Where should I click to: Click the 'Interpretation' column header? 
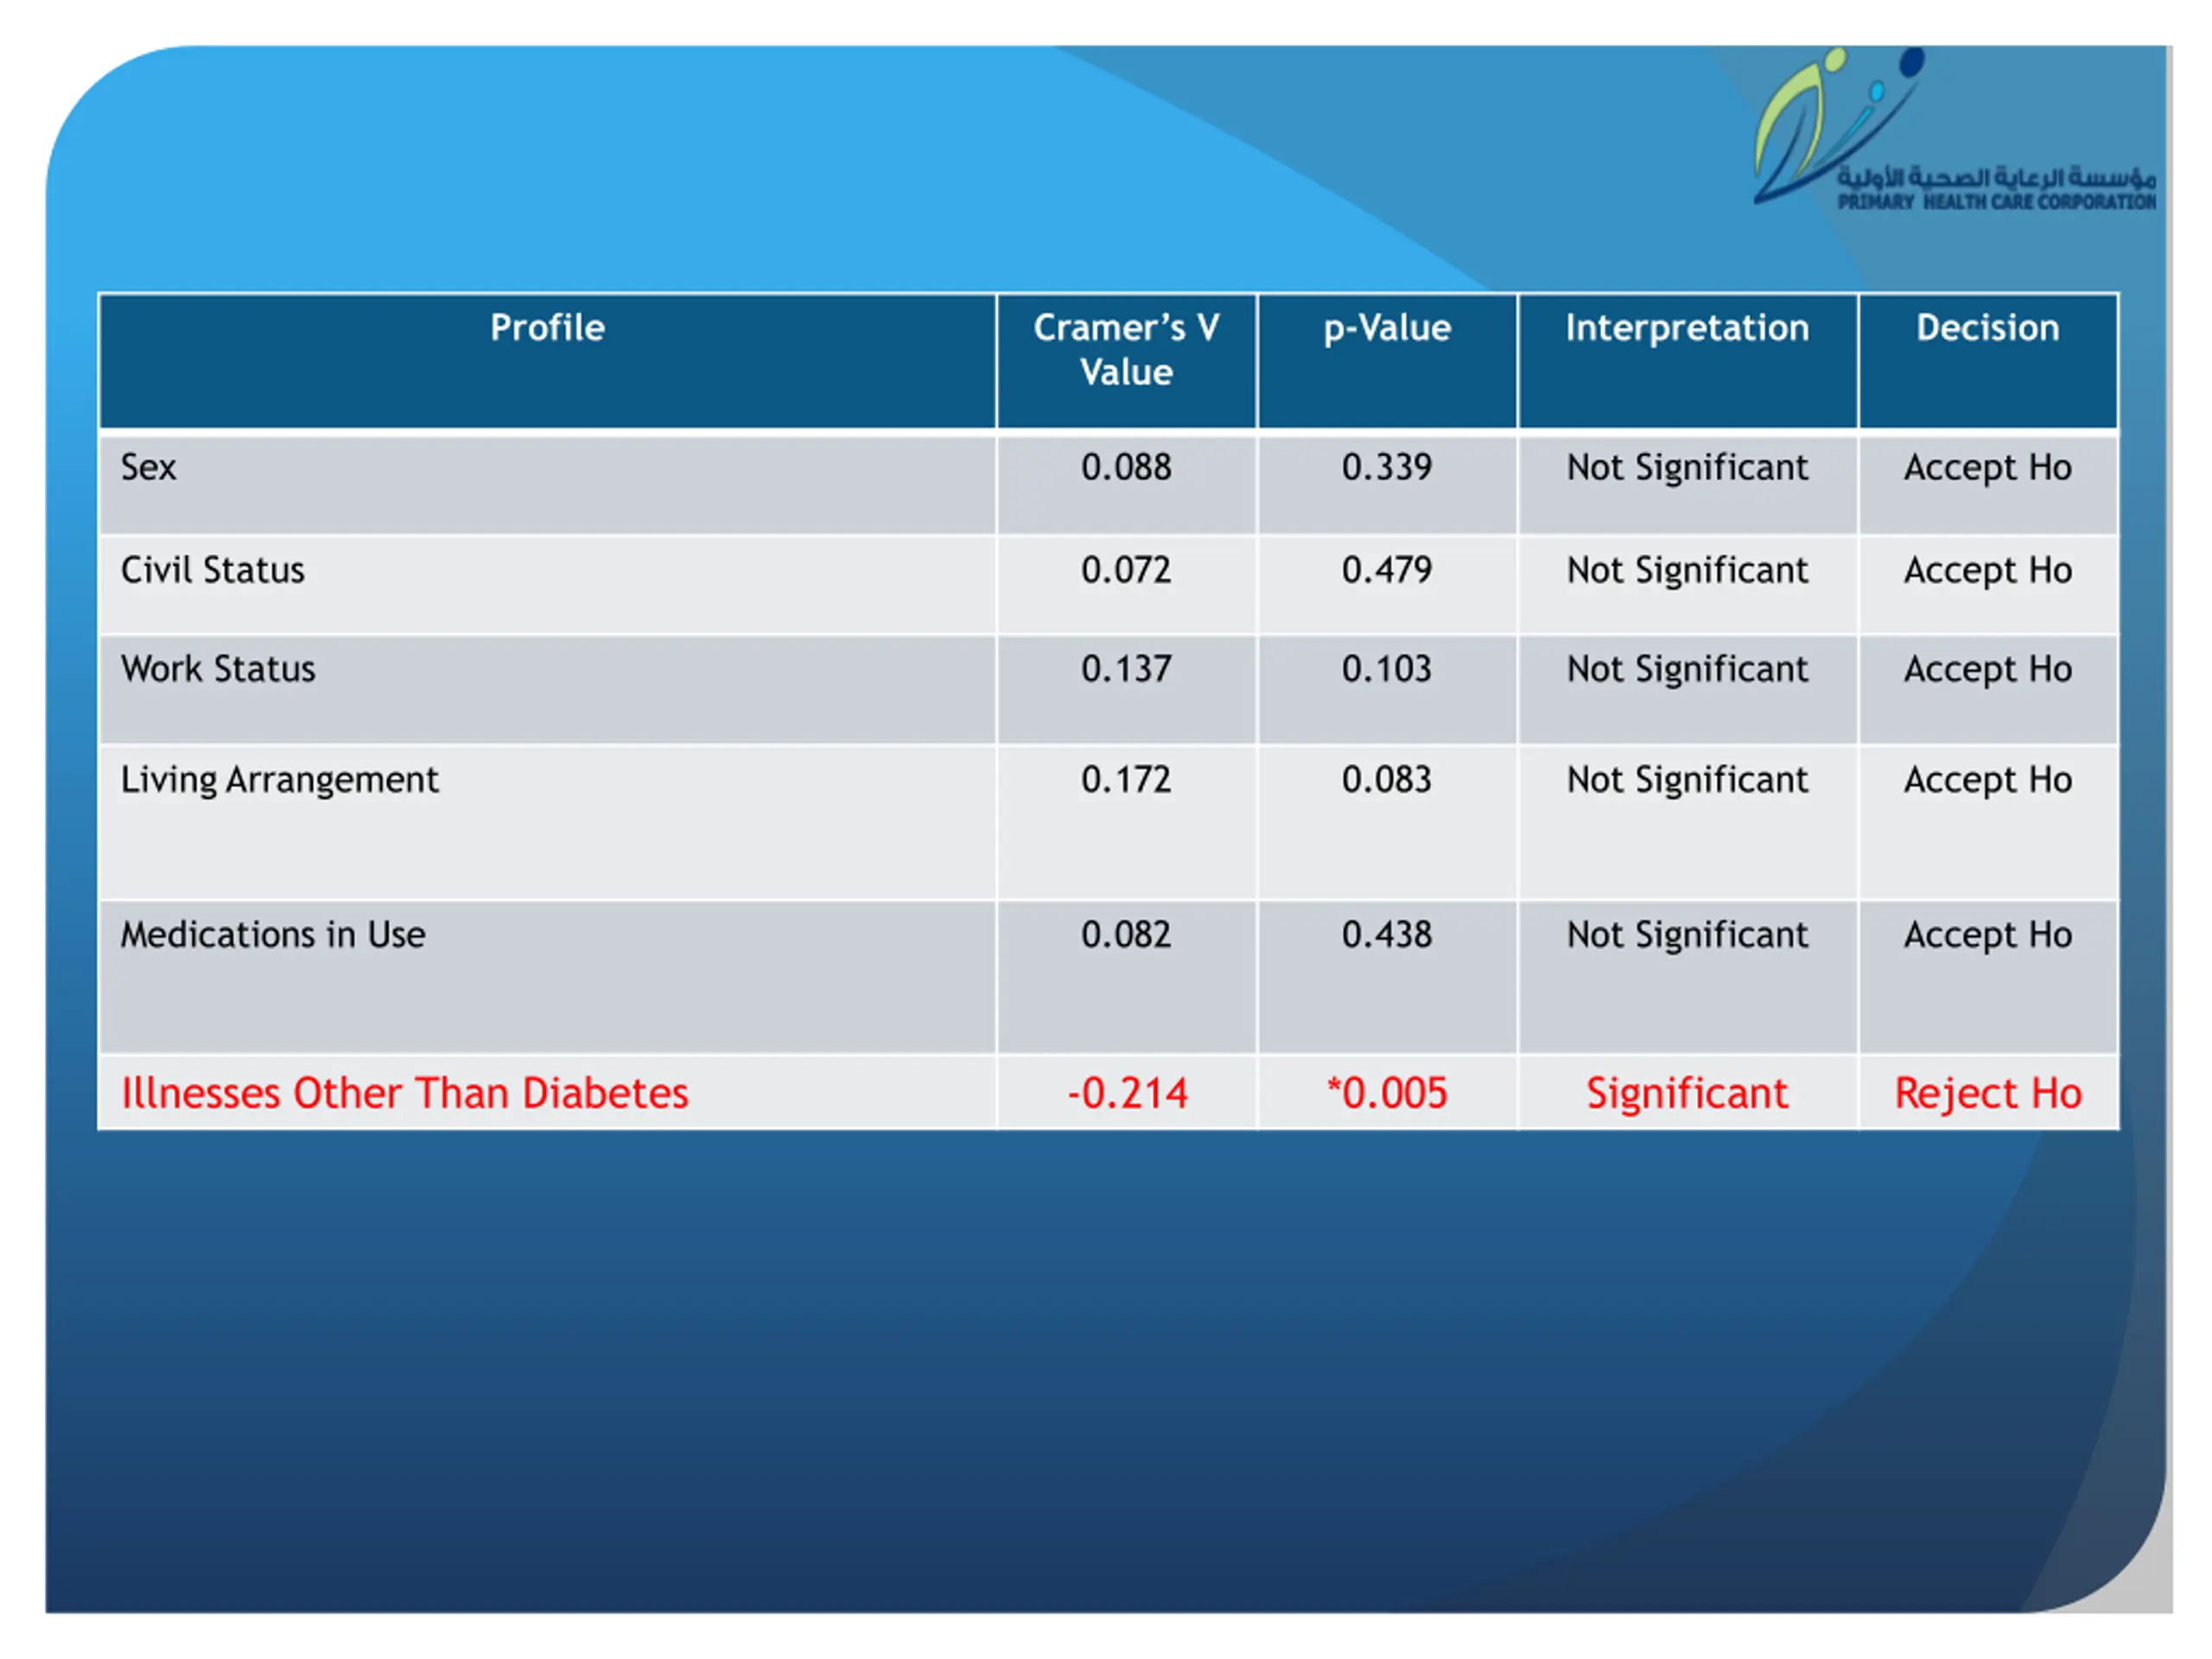[x=1687, y=328]
